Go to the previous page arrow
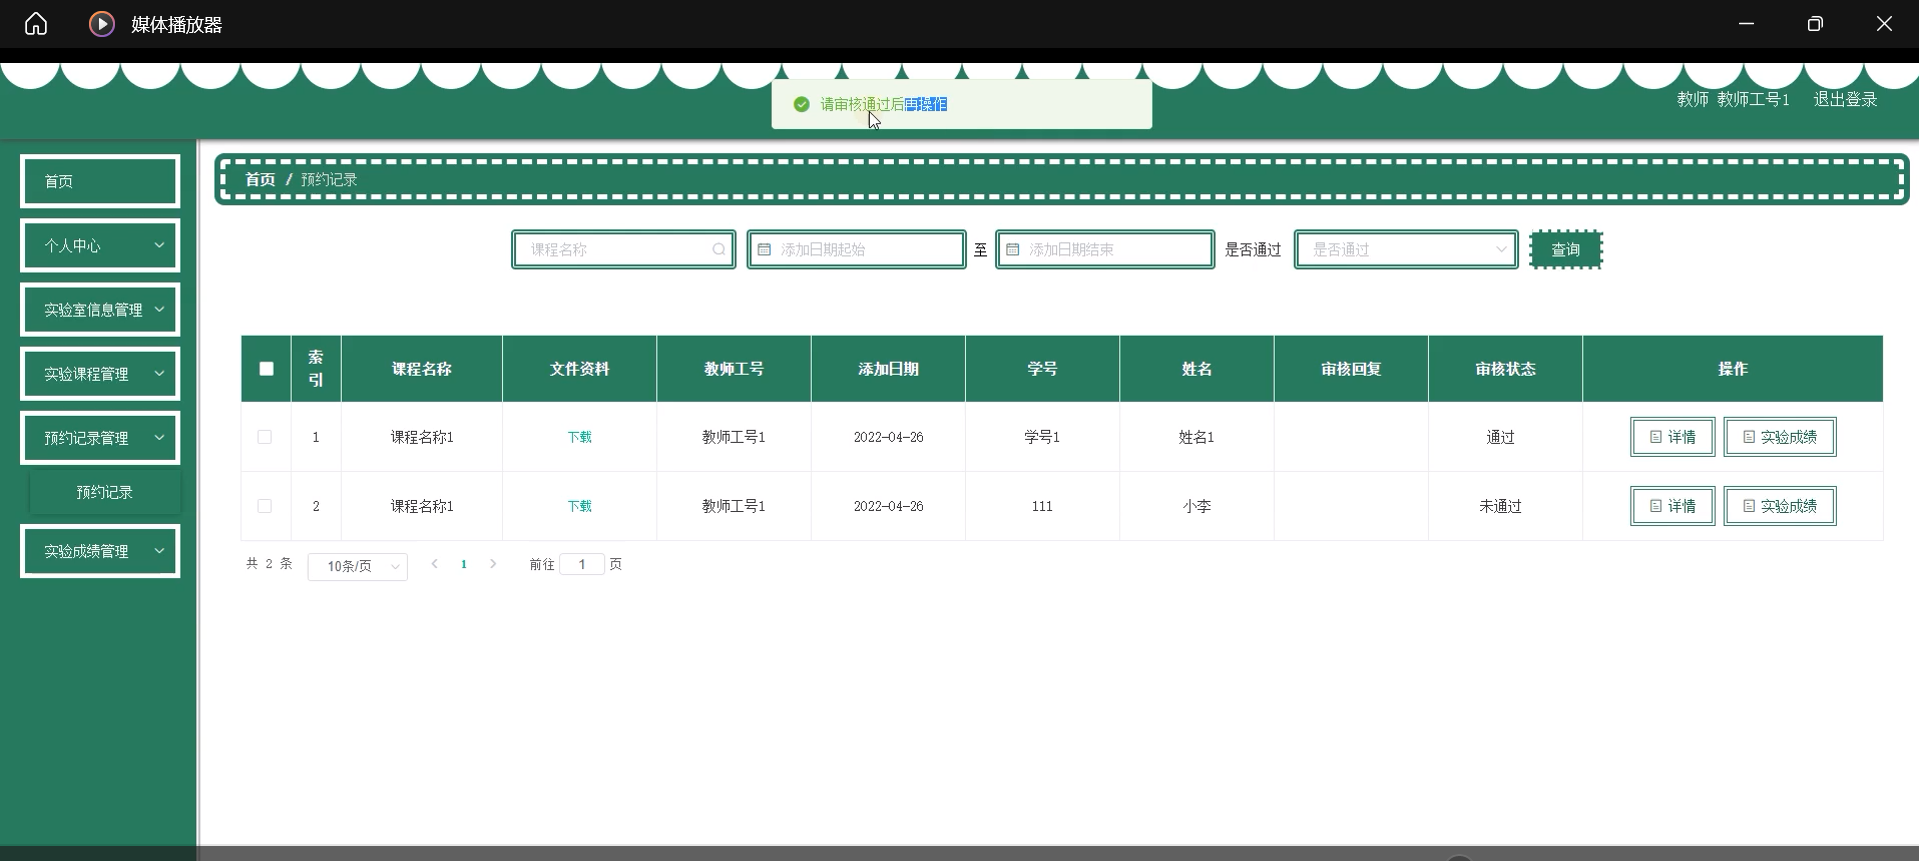 [x=434, y=564]
